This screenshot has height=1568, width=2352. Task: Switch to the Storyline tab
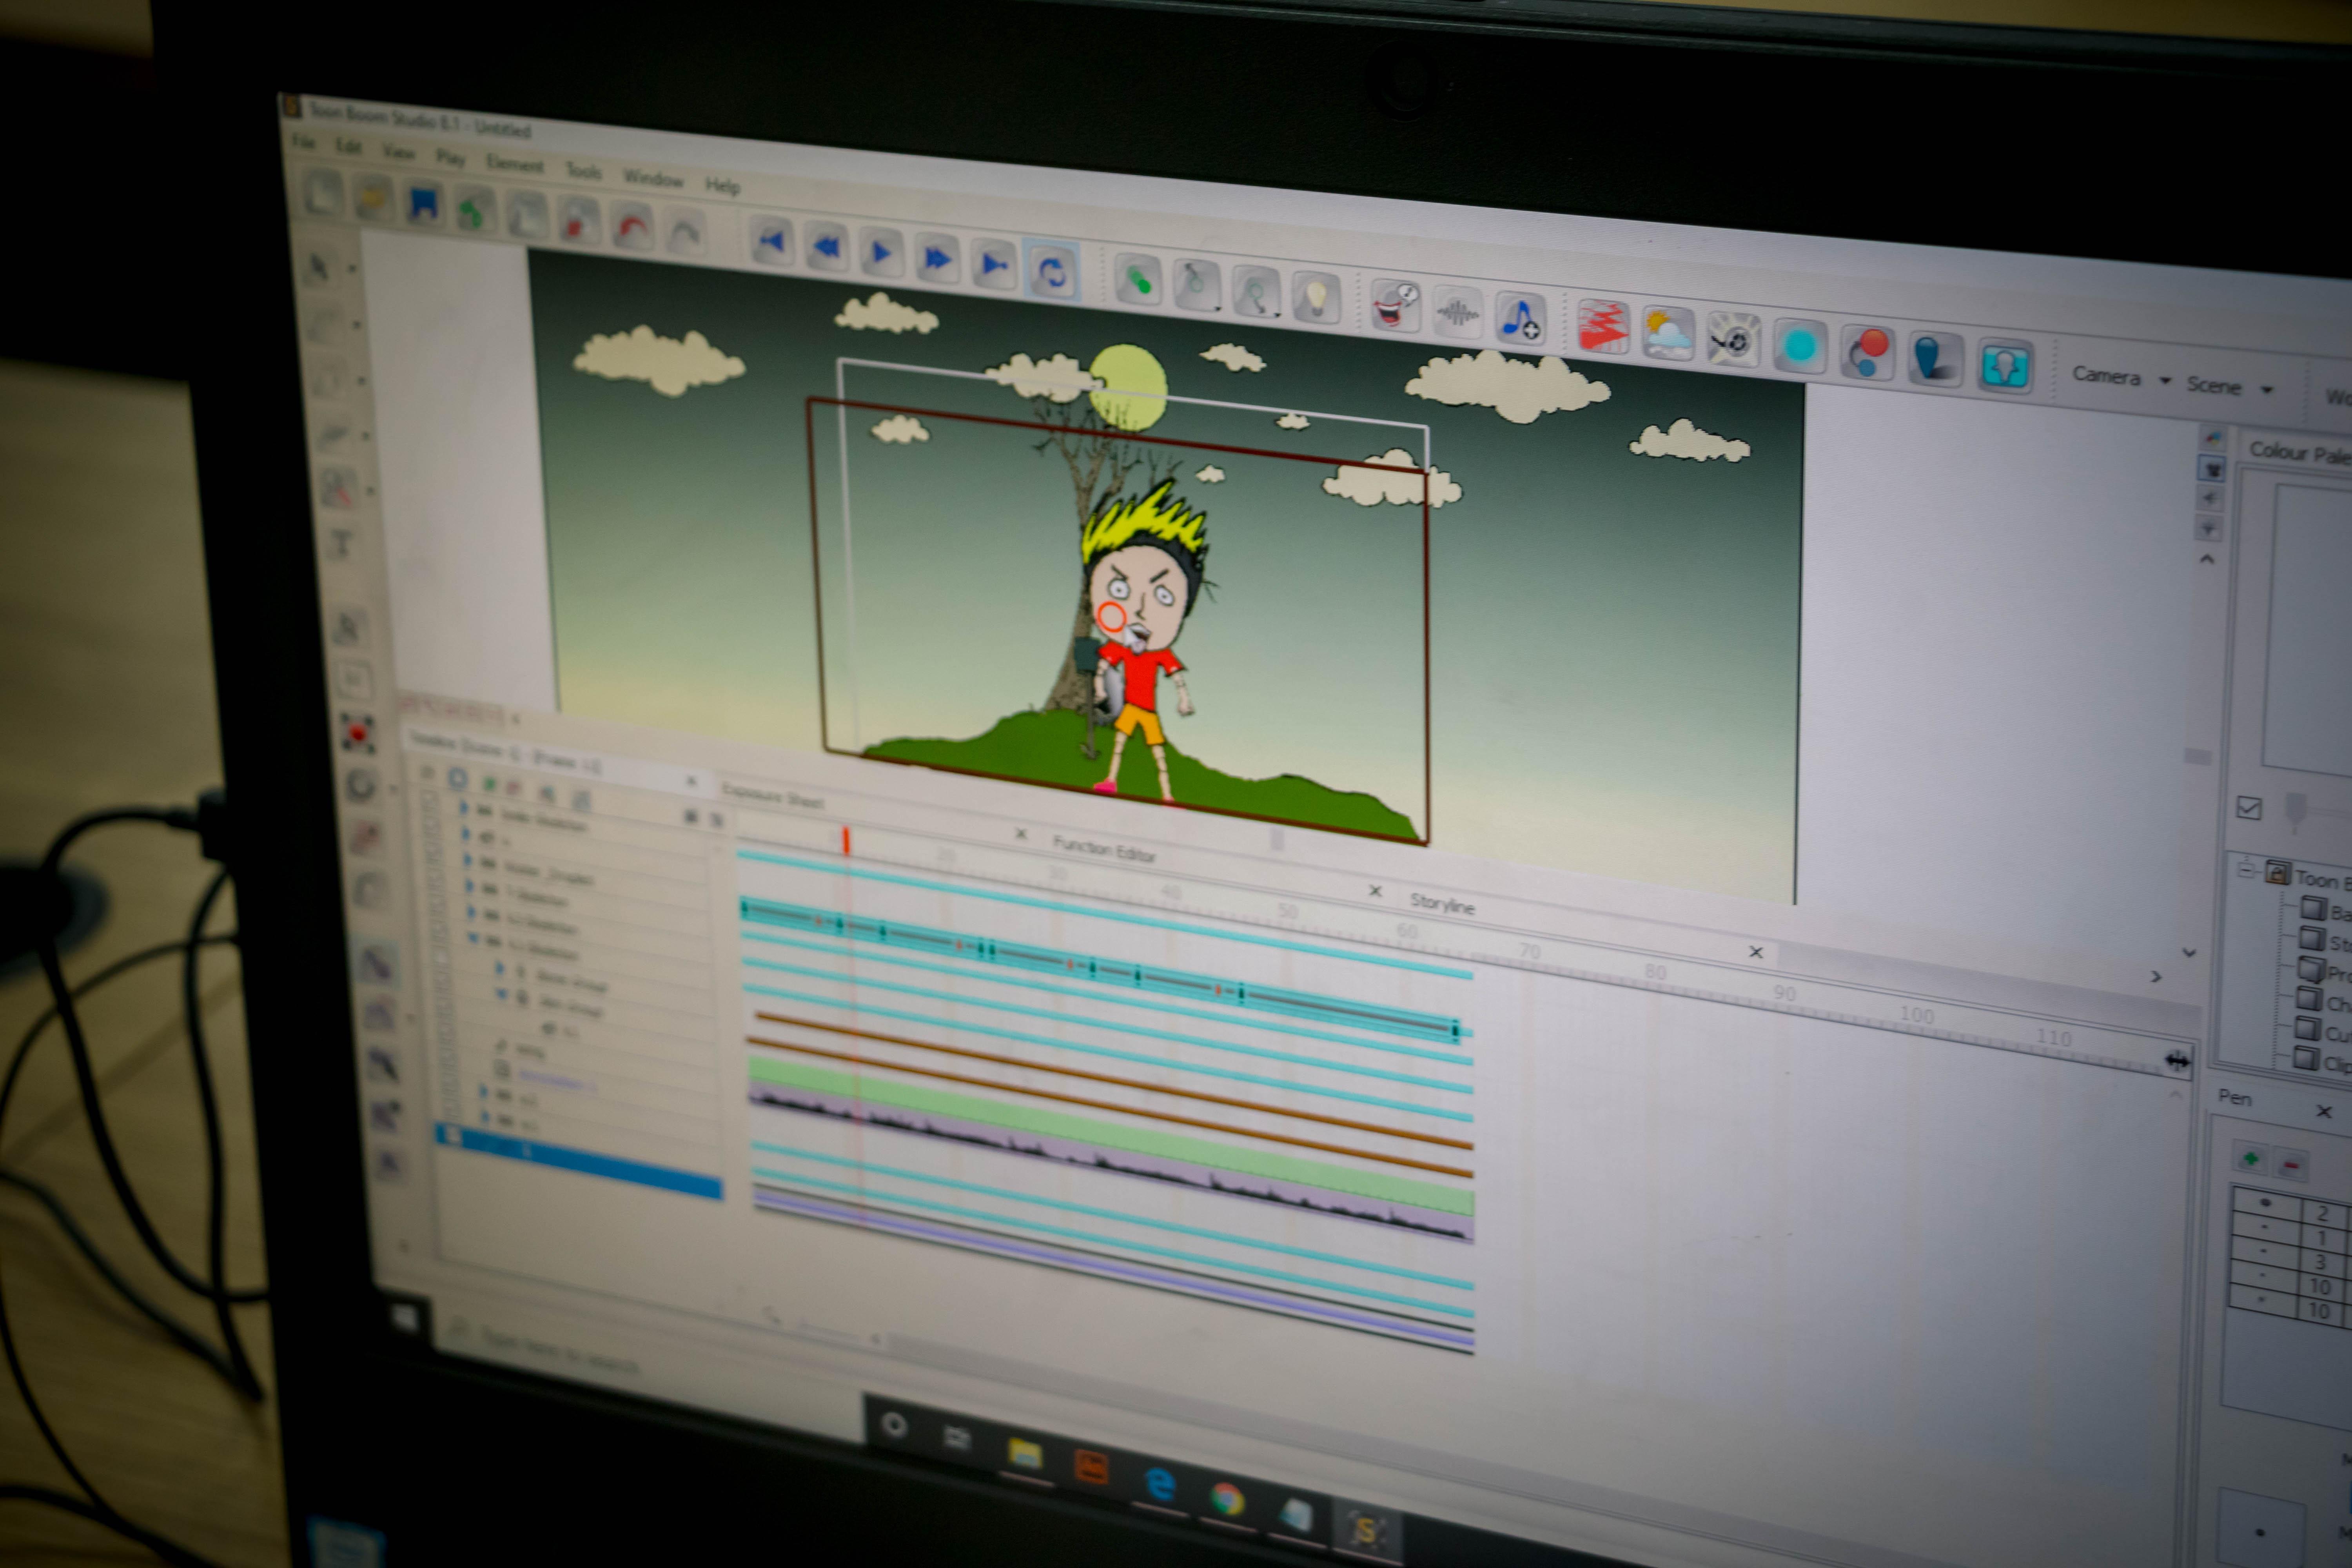click(1442, 904)
